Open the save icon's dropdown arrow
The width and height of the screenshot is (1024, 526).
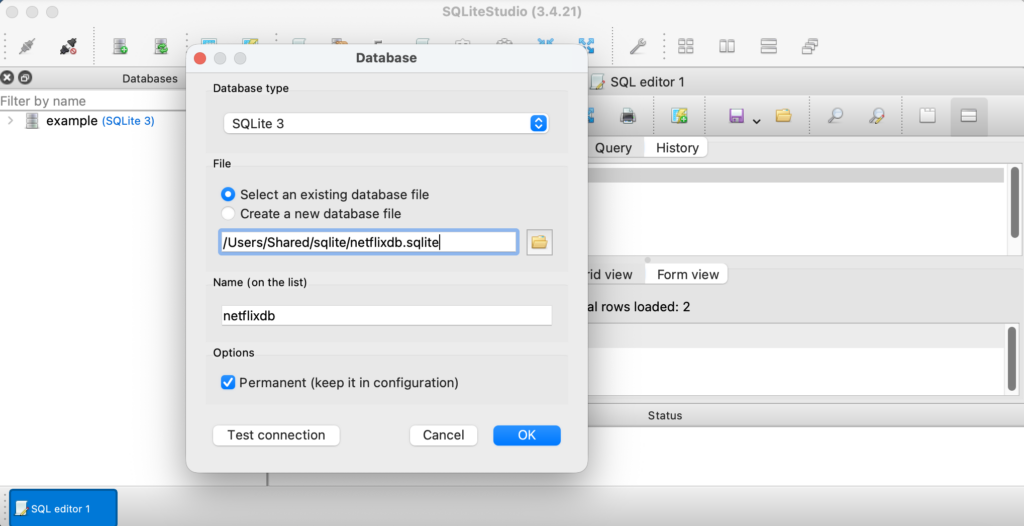tap(756, 121)
